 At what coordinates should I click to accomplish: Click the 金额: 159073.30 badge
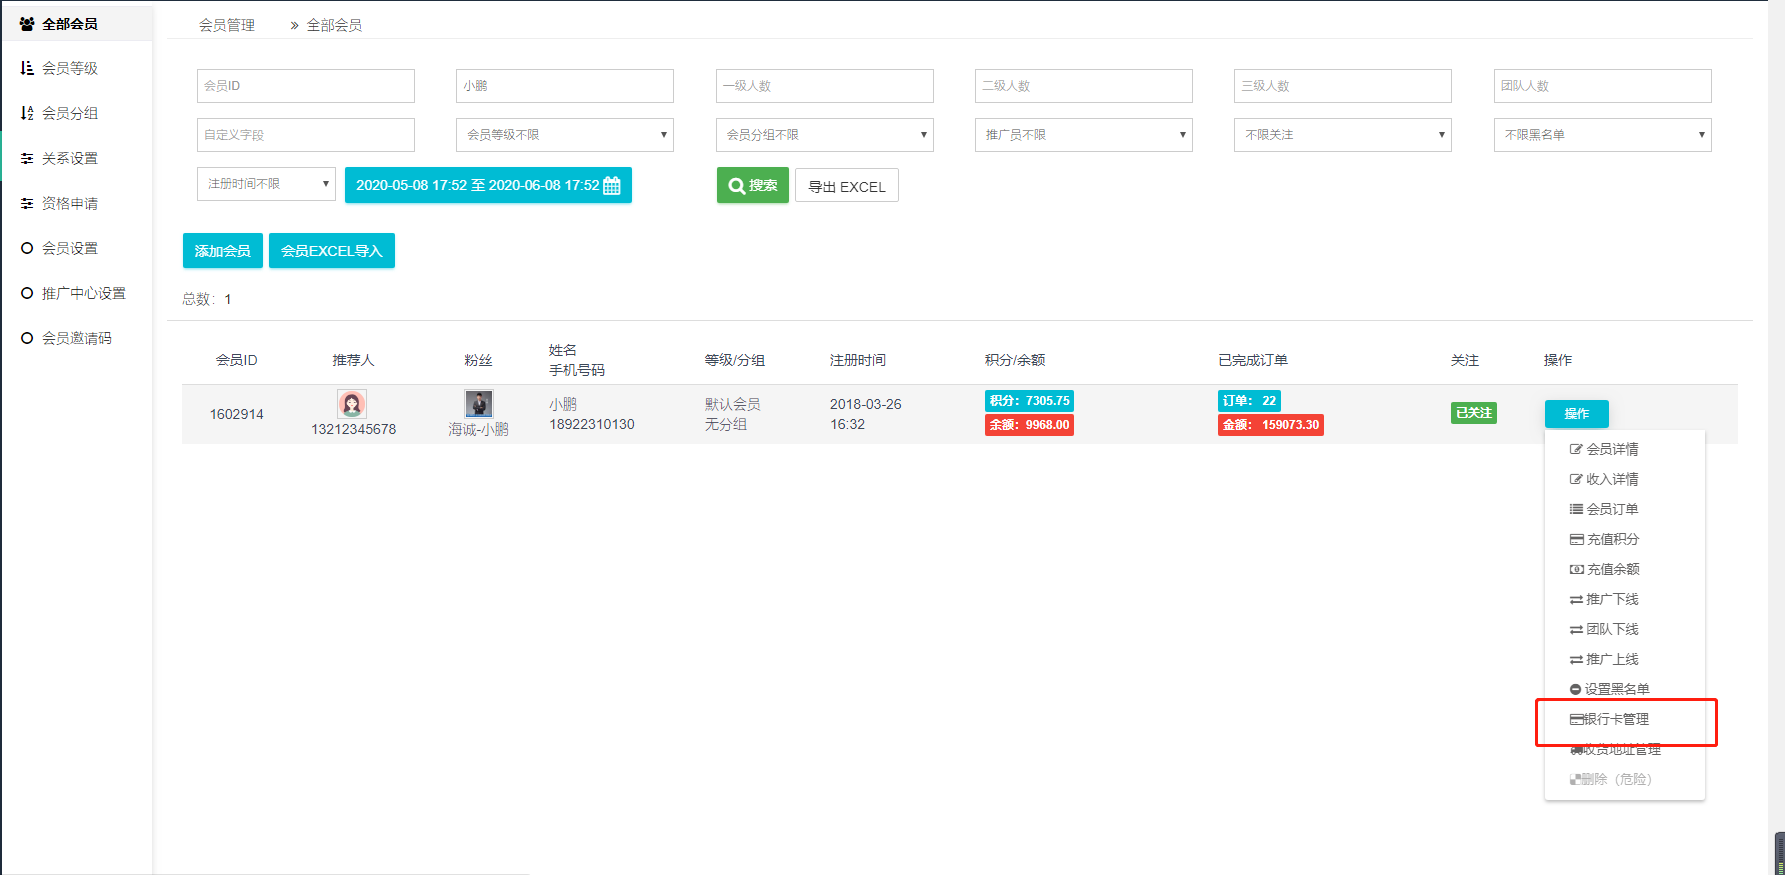[1271, 425]
